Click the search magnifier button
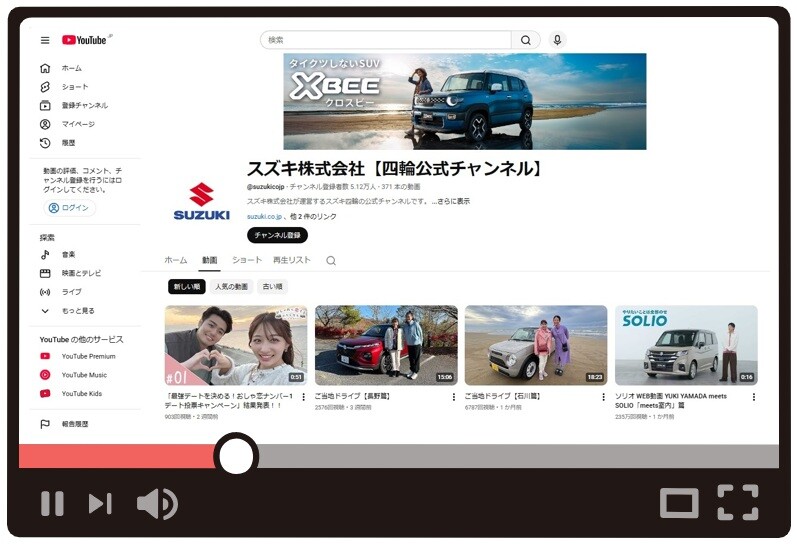The width and height of the screenshot is (797, 544). 525,40
